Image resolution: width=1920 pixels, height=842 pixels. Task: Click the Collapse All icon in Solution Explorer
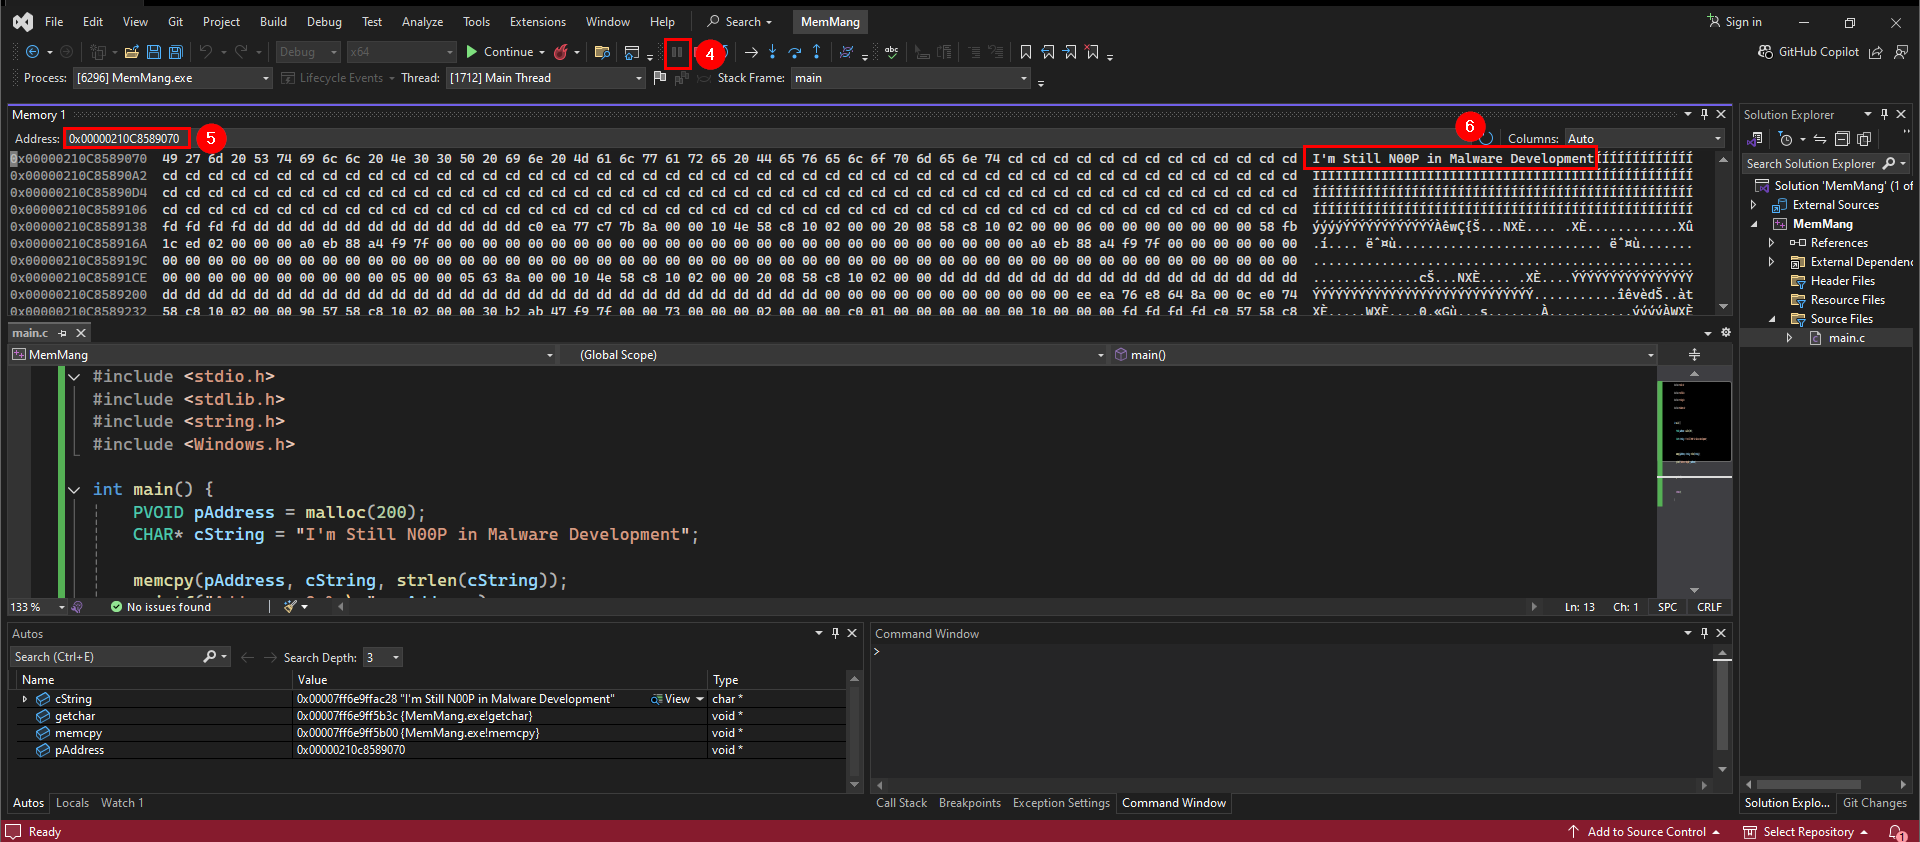coord(1842,139)
